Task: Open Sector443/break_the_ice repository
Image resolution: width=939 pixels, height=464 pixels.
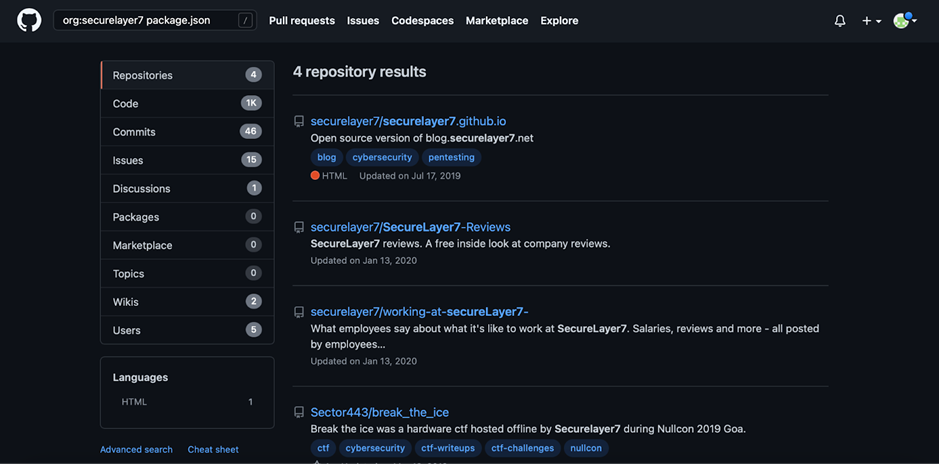Action: (x=380, y=413)
